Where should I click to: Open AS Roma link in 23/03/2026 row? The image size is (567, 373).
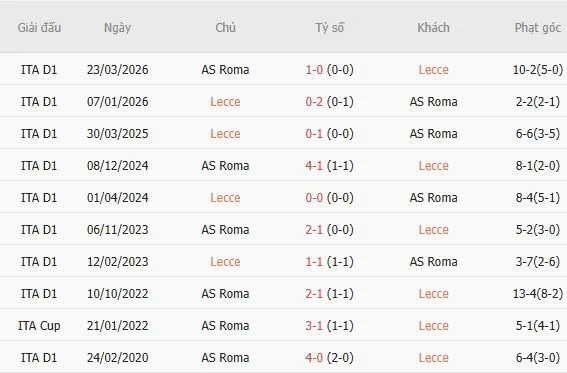pos(225,70)
